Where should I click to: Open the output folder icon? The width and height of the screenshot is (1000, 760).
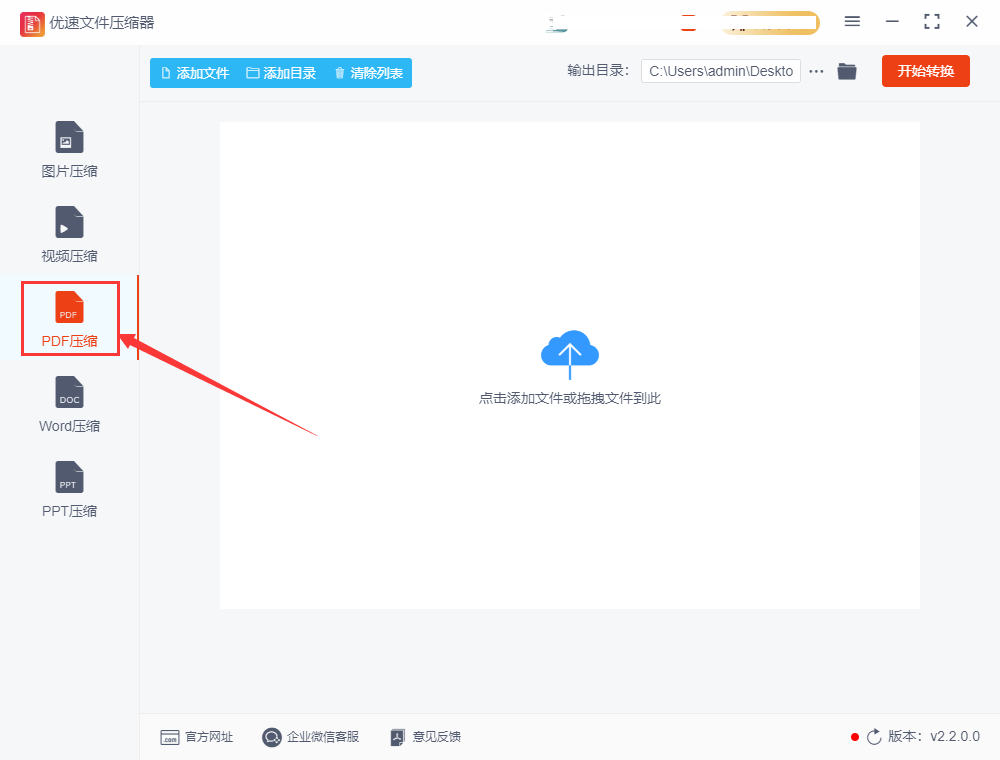point(847,71)
